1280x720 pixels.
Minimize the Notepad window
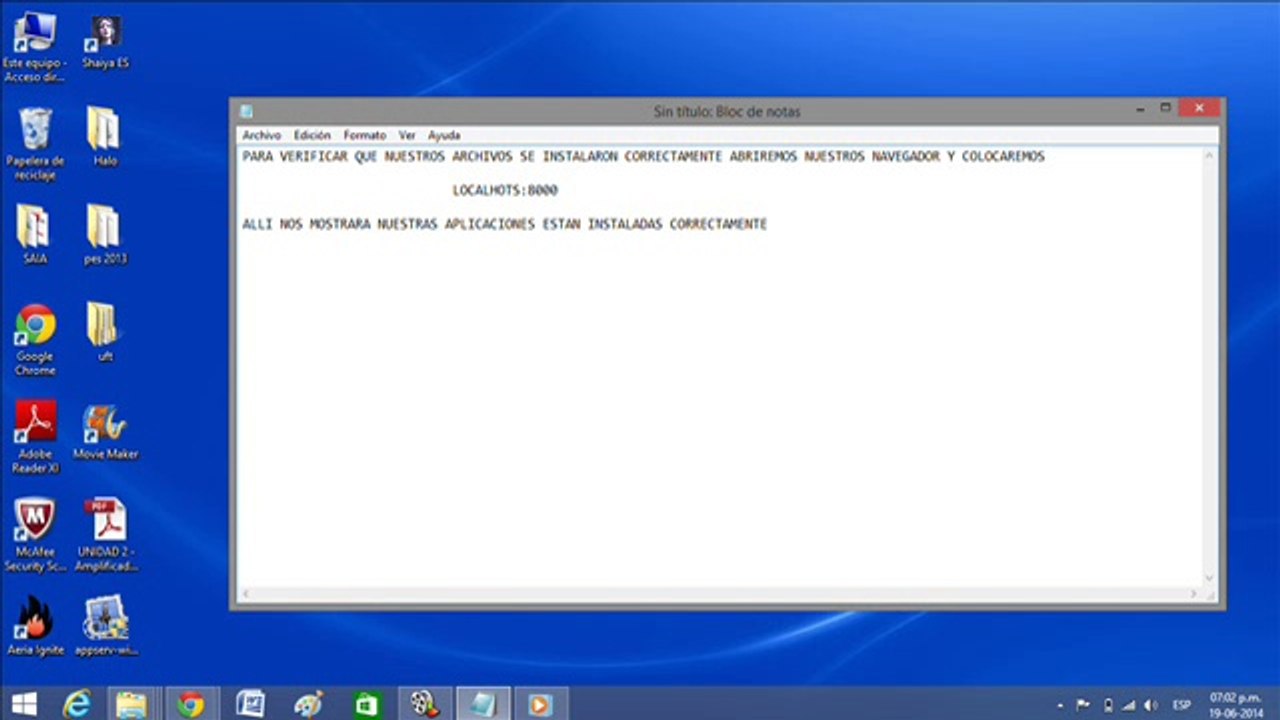point(1140,108)
